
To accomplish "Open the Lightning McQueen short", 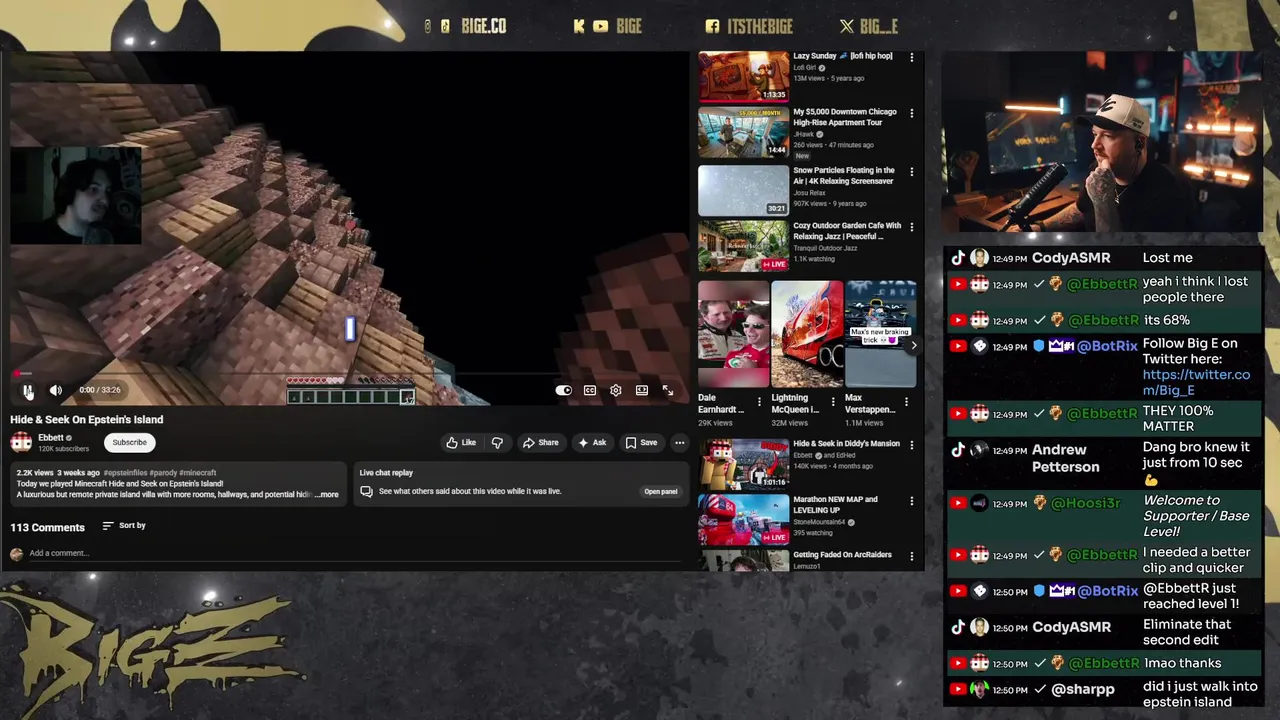I will pos(807,334).
